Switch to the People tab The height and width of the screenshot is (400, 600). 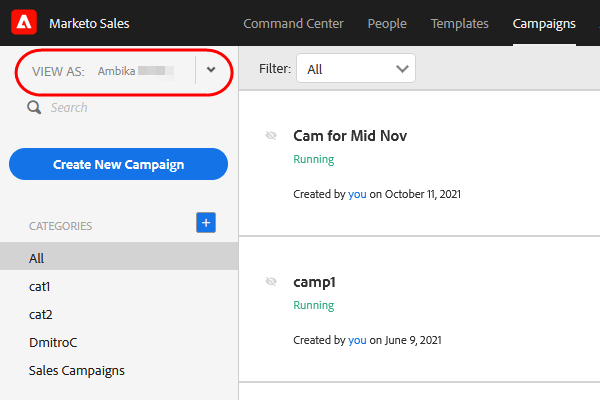(x=387, y=23)
